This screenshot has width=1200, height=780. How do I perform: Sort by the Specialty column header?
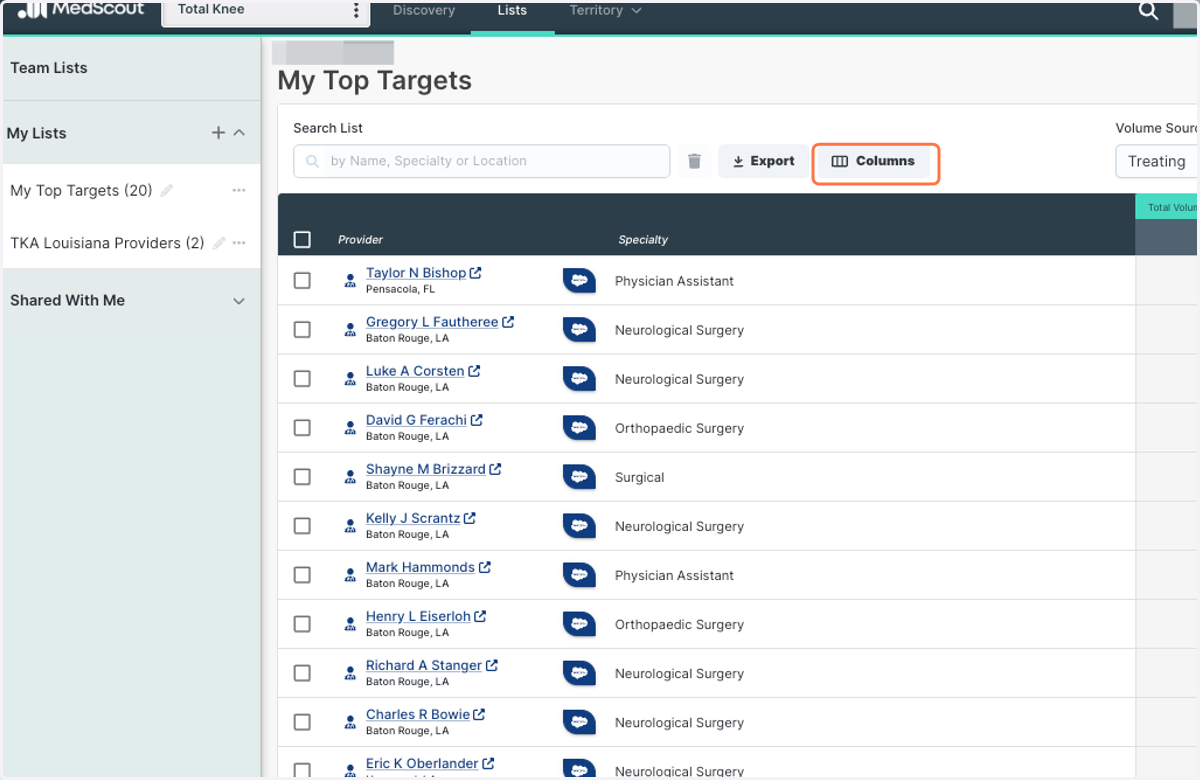(643, 240)
